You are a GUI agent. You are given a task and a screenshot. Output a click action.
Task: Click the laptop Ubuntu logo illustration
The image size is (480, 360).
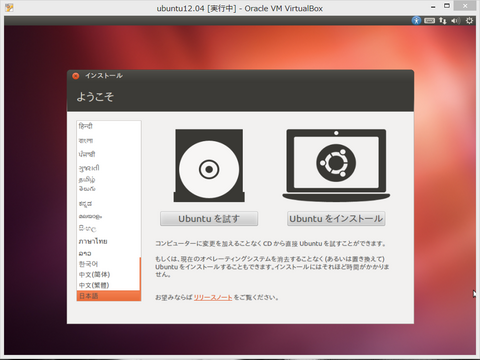(336, 165)
